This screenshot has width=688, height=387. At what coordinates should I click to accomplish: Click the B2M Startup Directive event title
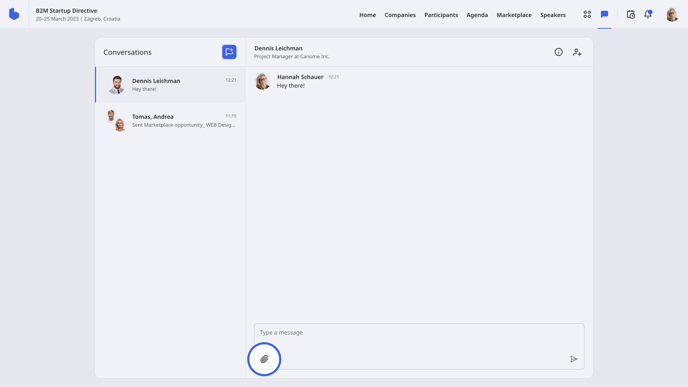click(x=66, y=11)
